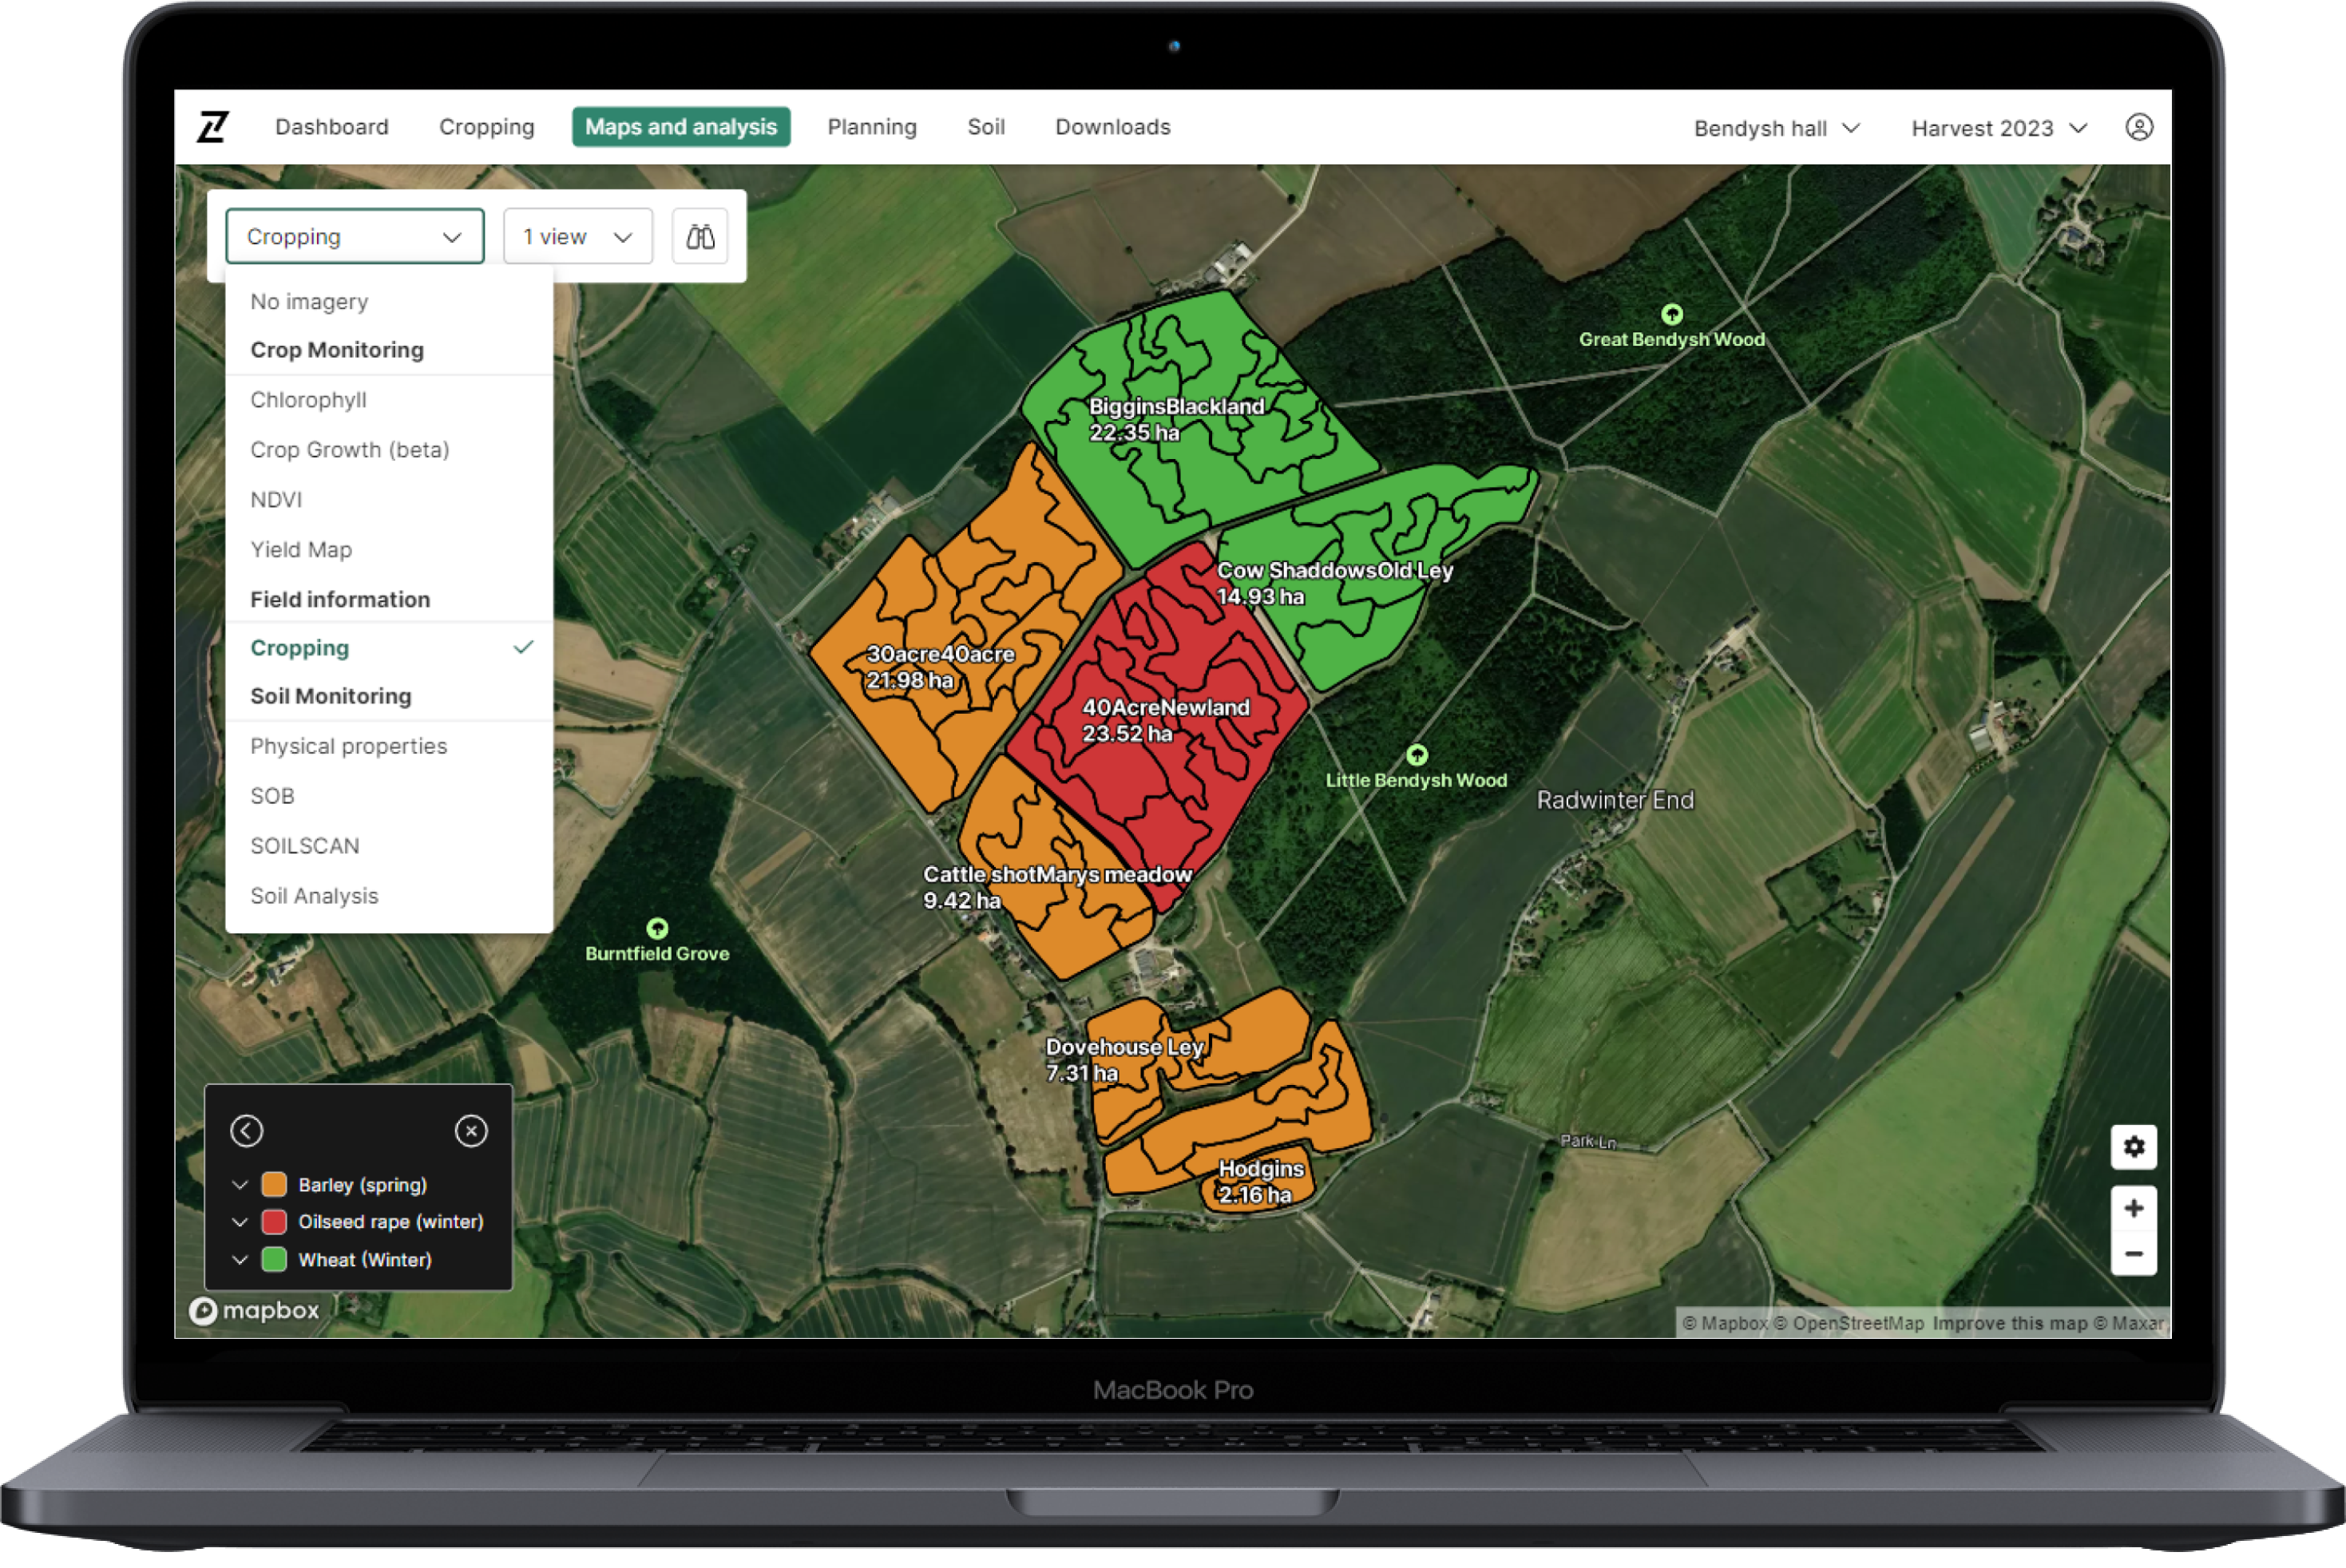Open the Maps and analysis tab
2346x1568 pixels.
679,128
